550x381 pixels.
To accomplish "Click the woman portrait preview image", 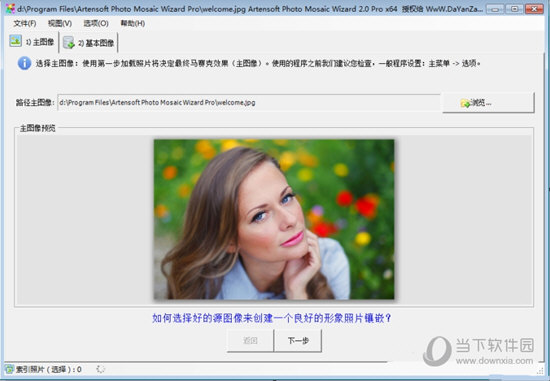I will [x=274, y=219].
